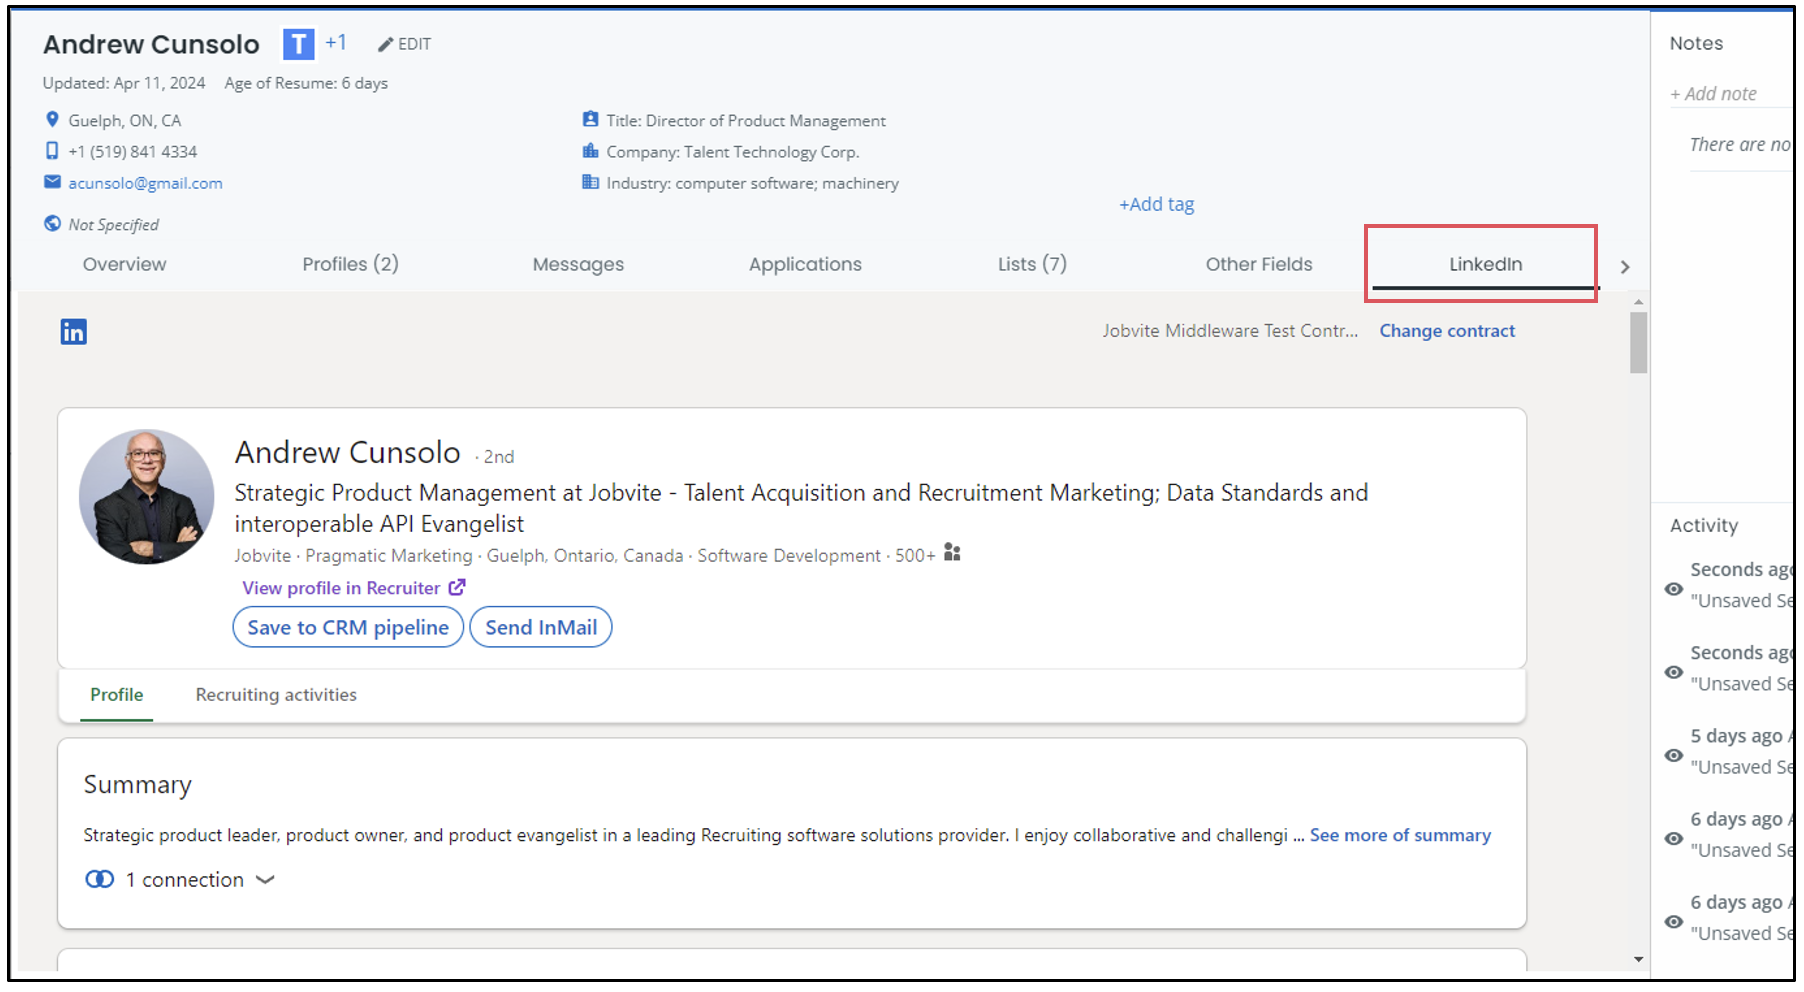Click the eye icon on second Seconds ago activity
The image size is (1804, 992).
pyautogui.click(x=1673, y=672)
